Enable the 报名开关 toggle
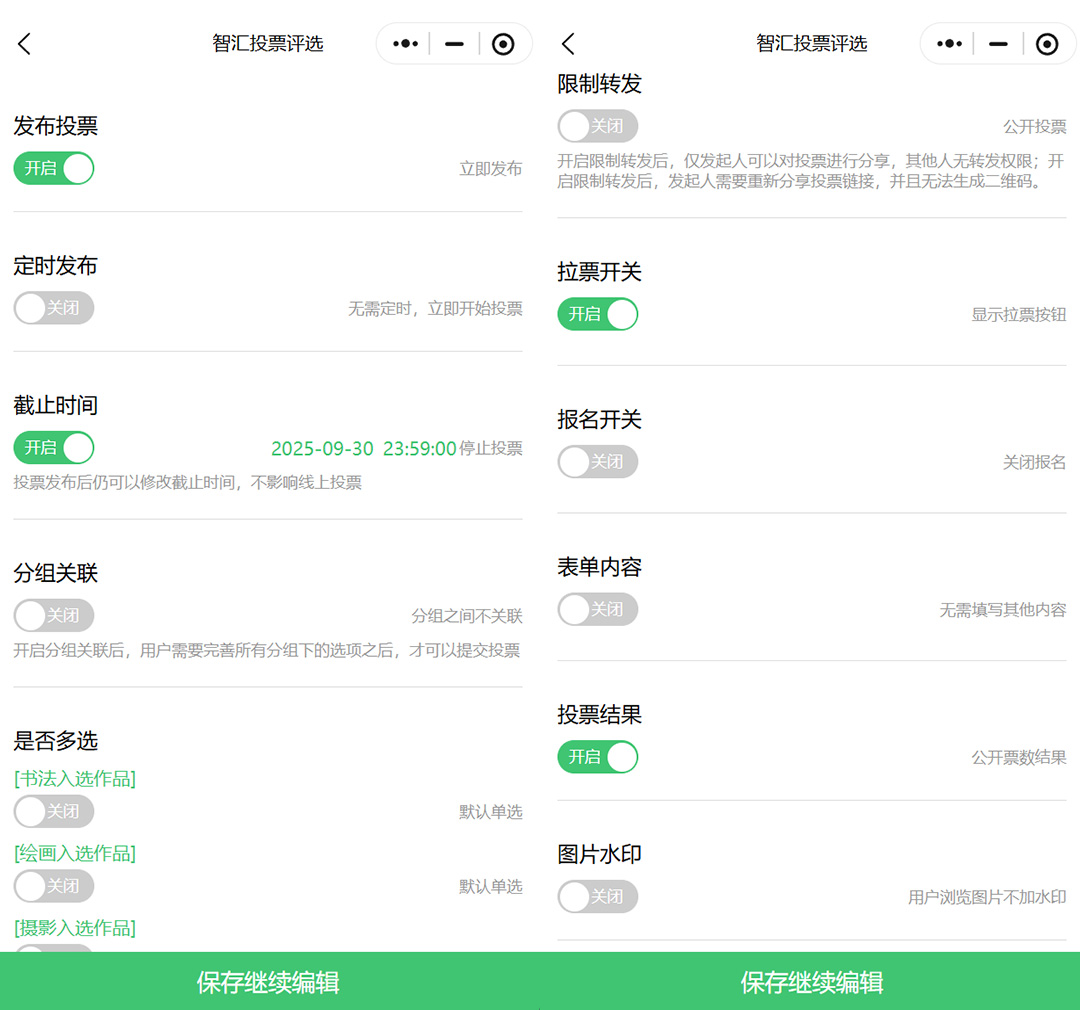This screenshot has height=1010, width=1080. coord(597,461)
